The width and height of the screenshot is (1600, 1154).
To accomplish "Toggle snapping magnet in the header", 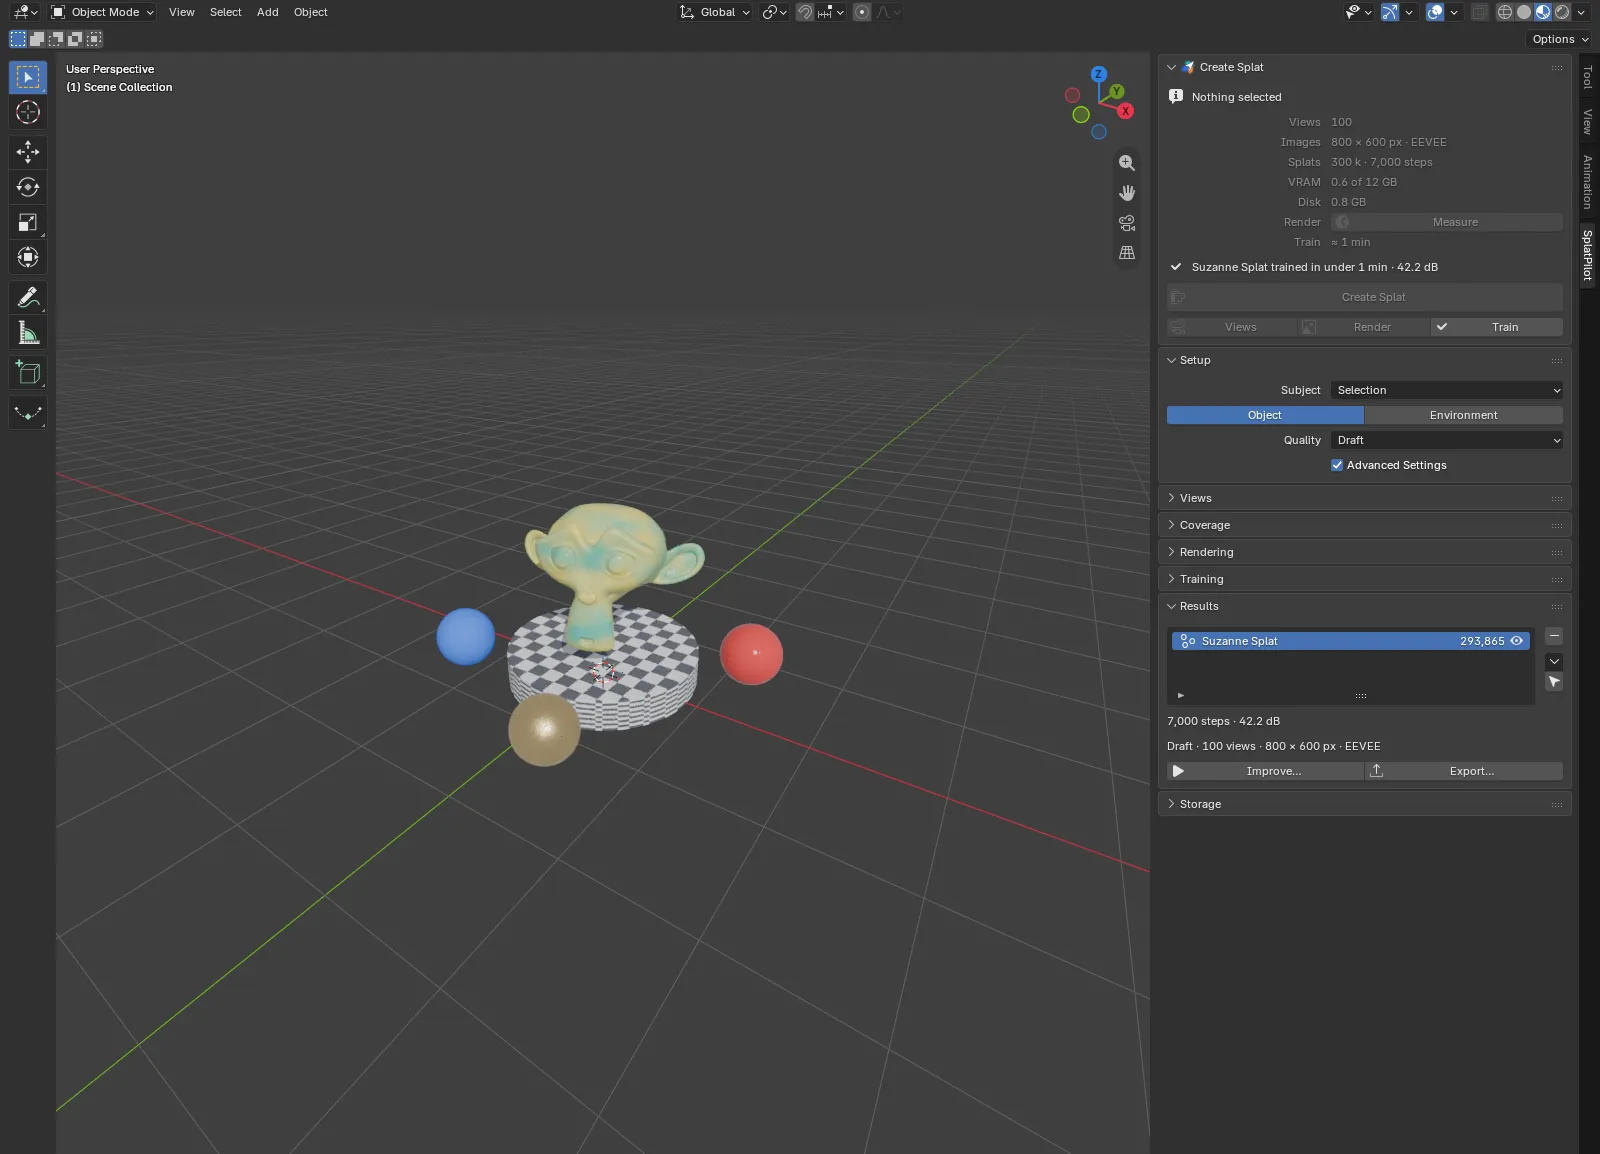I will pyautogui.click(x=805, y=12).
